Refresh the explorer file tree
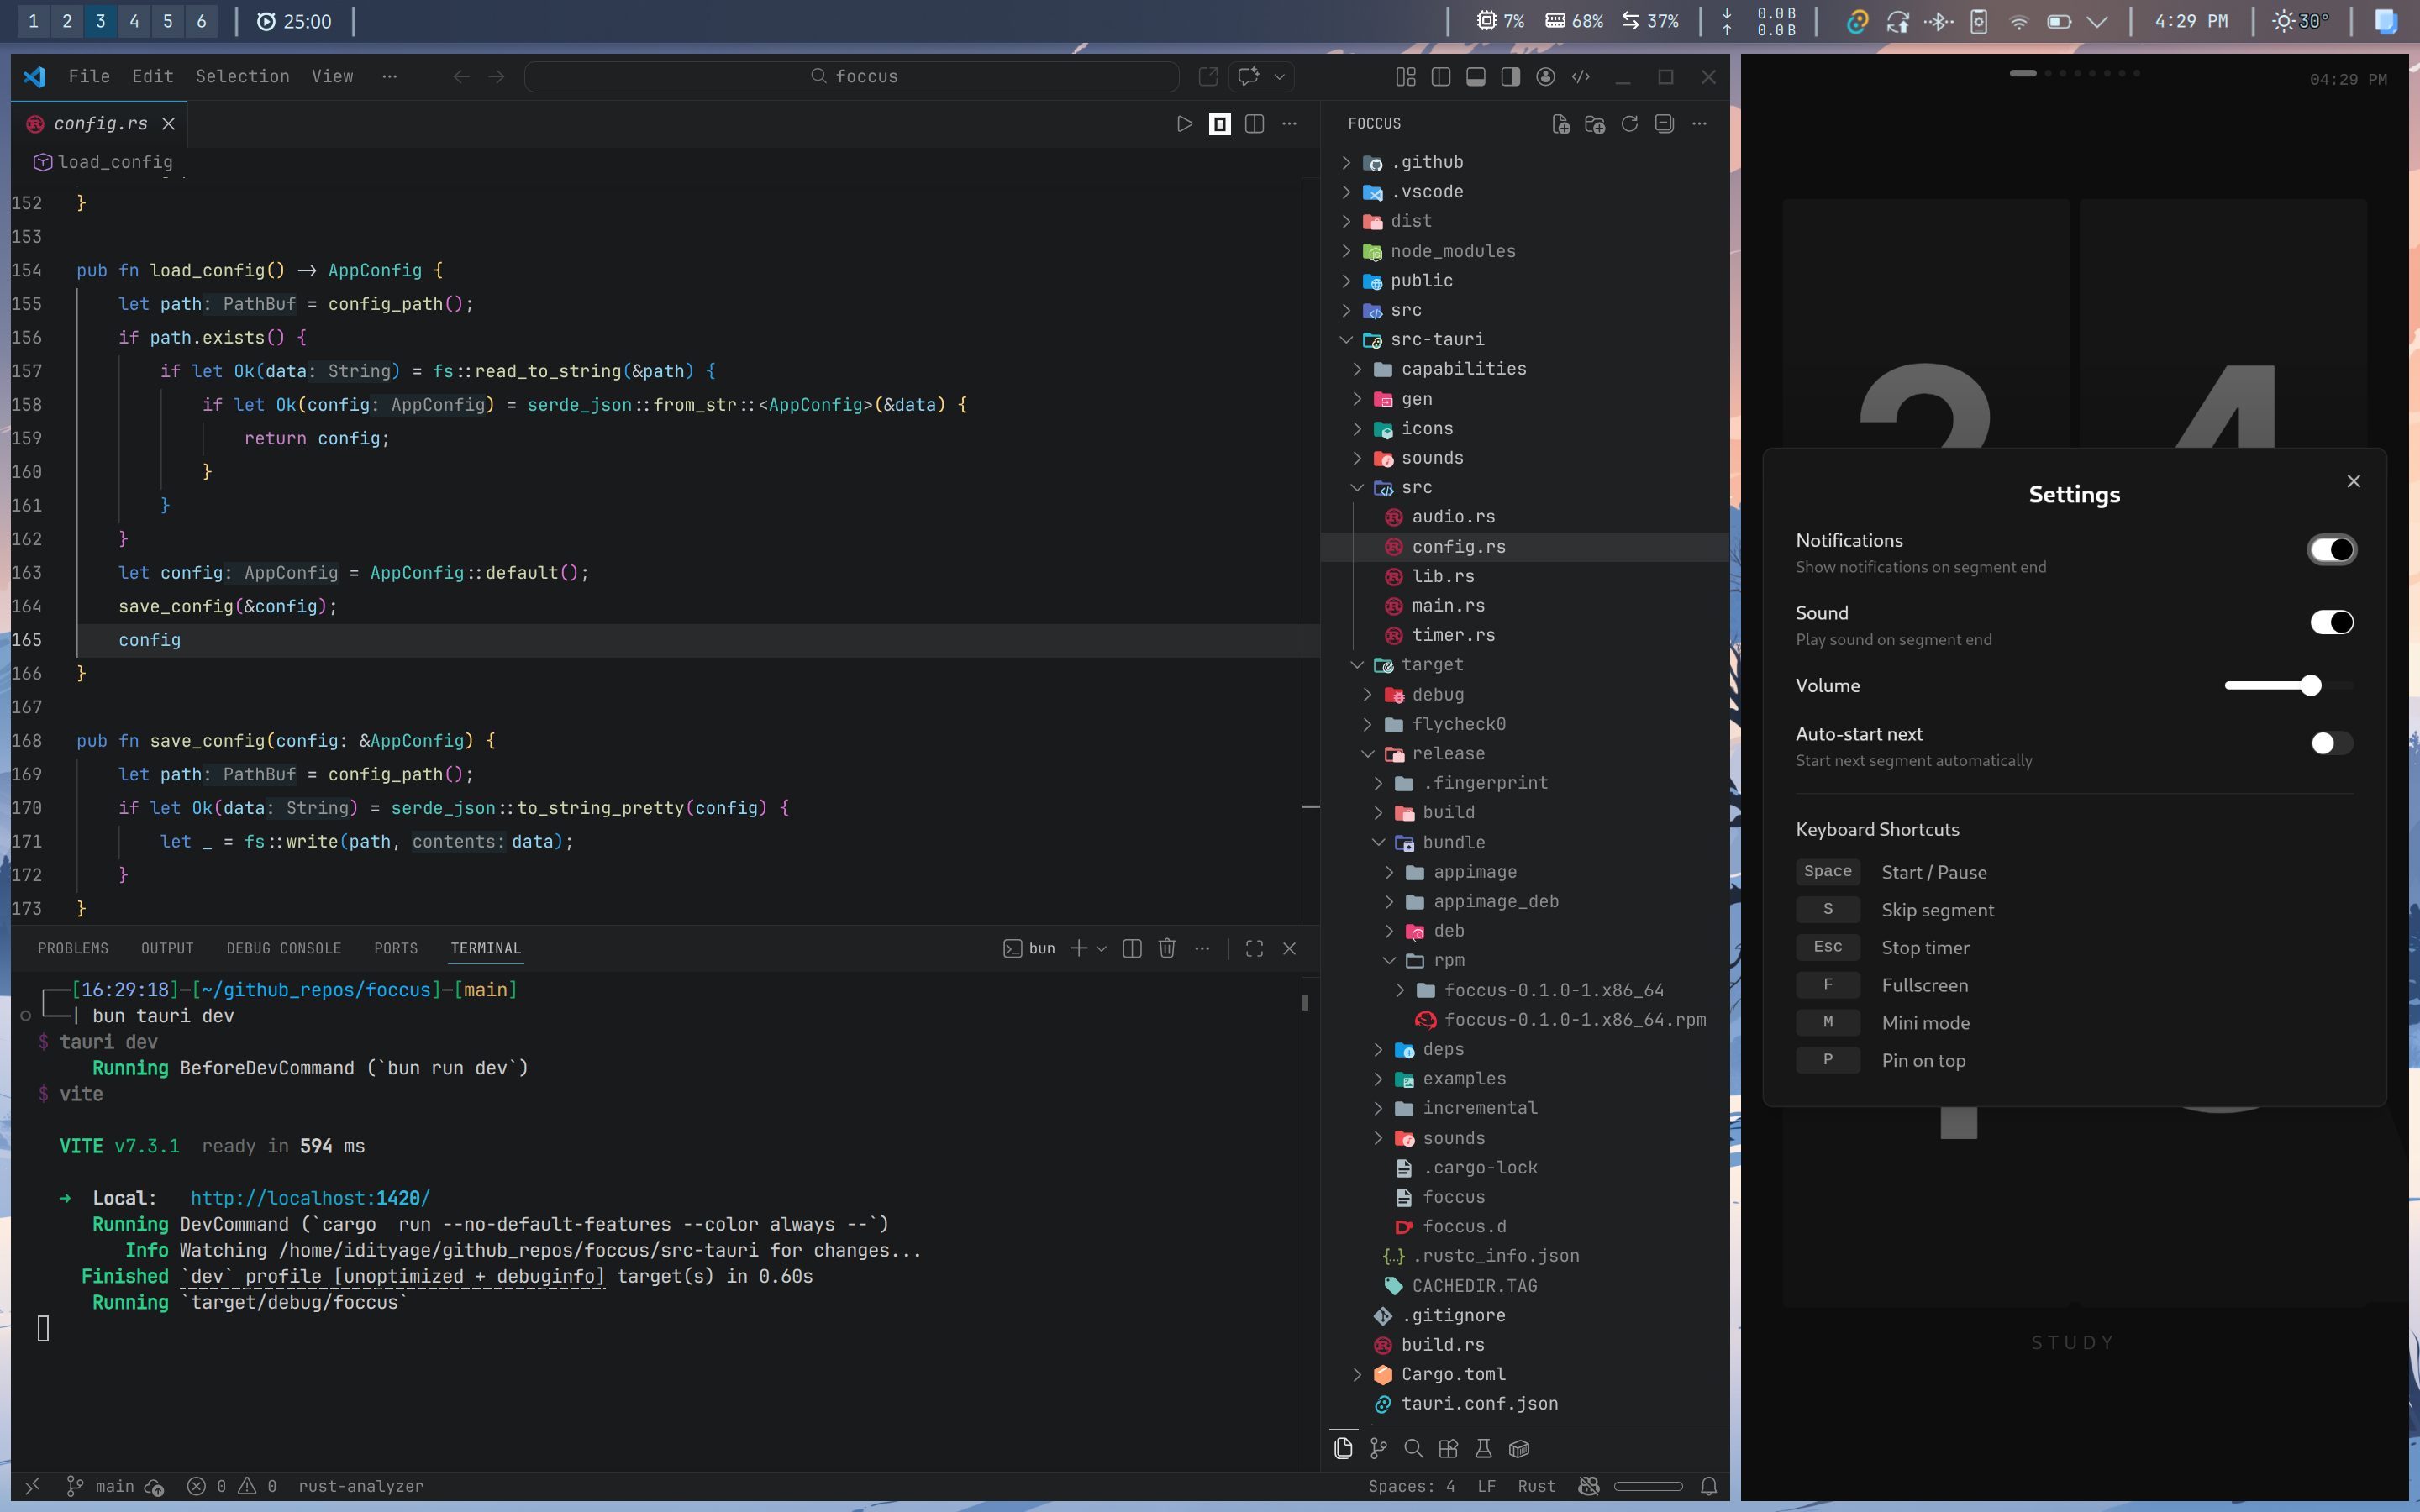This screenshot has height=1512, width=2420. coord(1629,123)
